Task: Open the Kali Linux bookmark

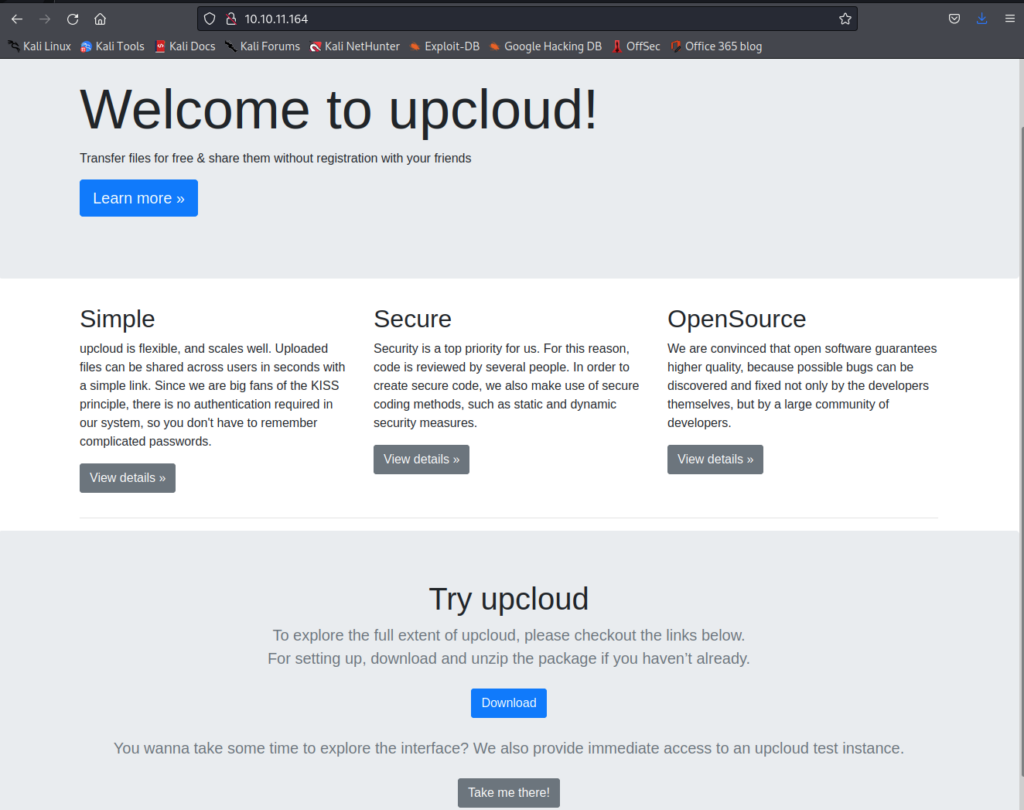Action: coord(40,46)
